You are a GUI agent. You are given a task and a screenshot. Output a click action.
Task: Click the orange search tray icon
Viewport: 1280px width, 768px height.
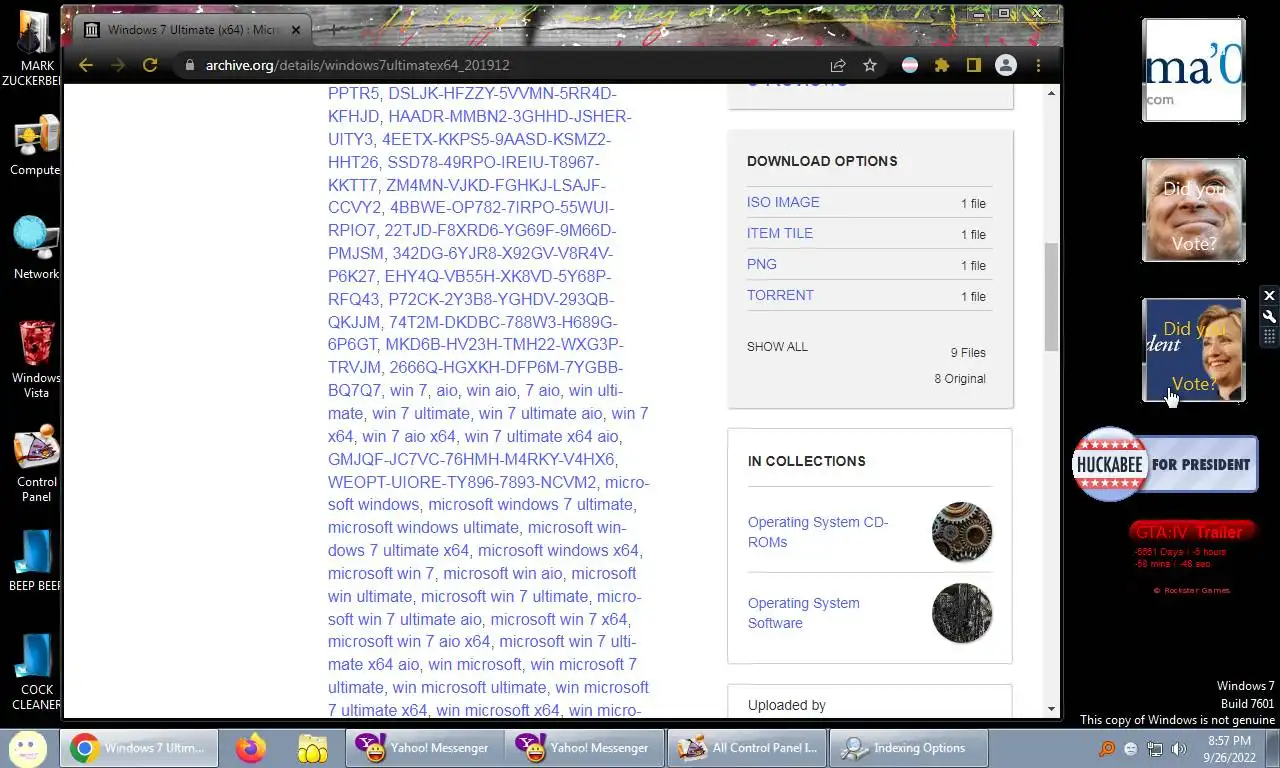pos(1107,748)
